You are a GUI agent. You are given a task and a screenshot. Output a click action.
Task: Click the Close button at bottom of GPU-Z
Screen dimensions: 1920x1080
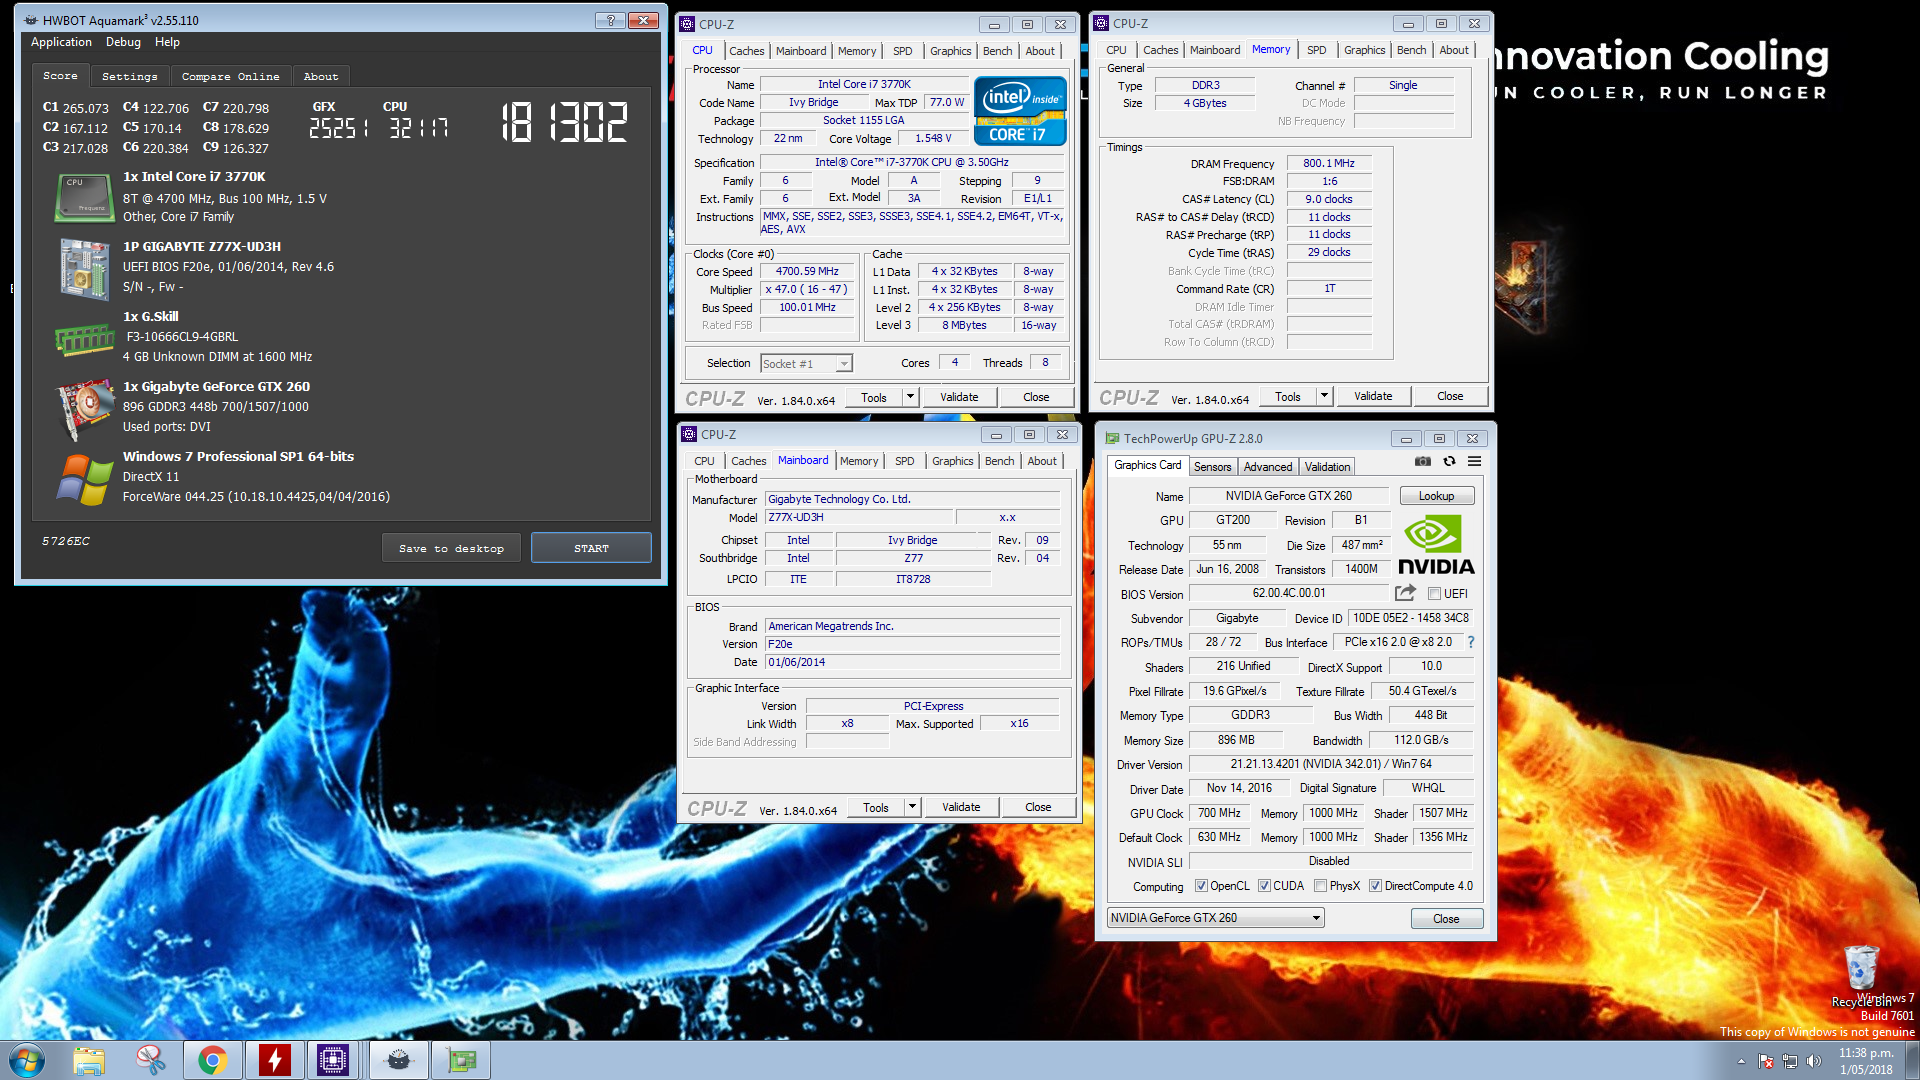tap(1446, 919)
